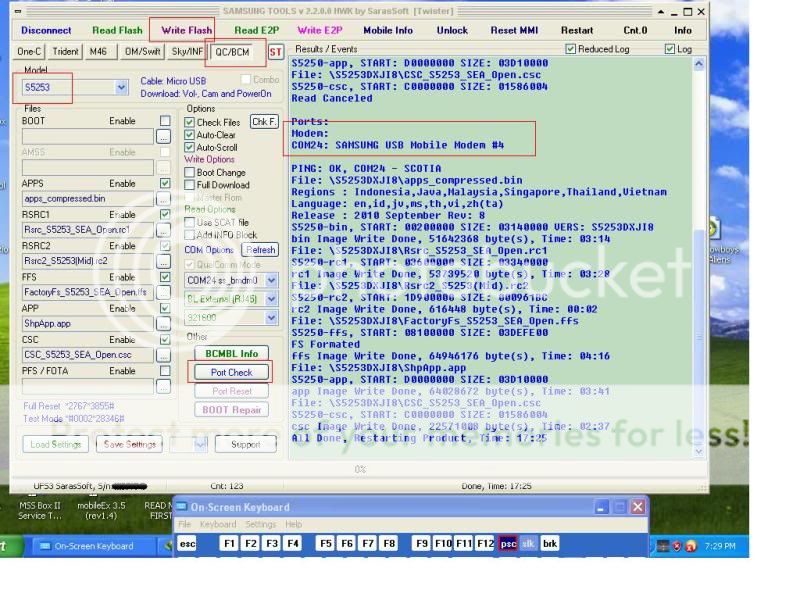Browse for the RSRC2 file

(x=163, y=262)
